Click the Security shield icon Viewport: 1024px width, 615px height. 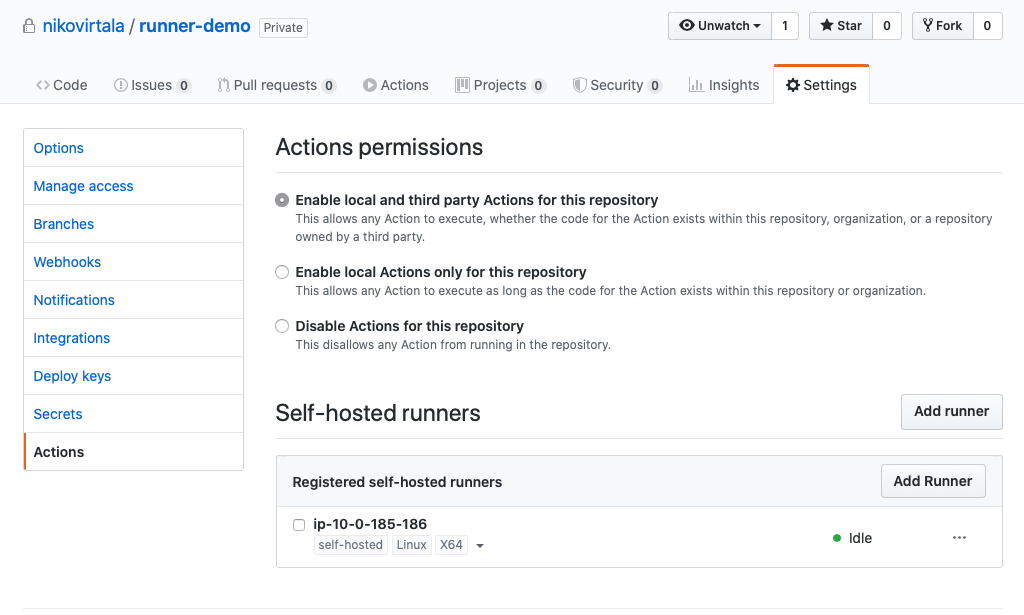[x=579, y=85]
